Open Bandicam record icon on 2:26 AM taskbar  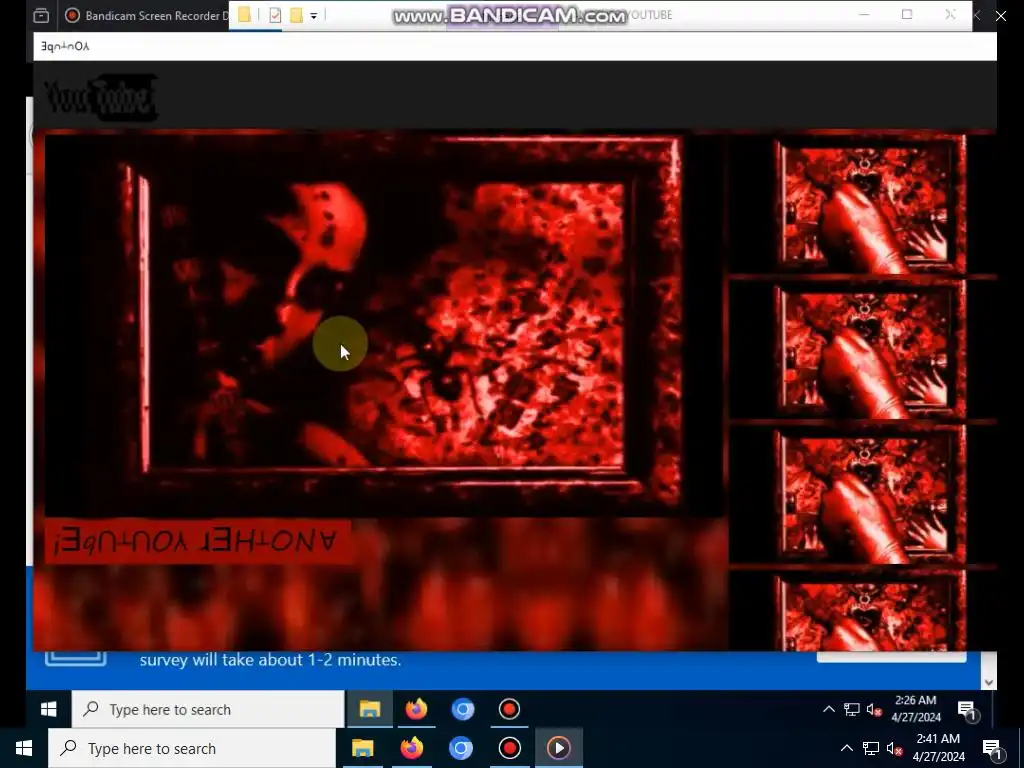(x=509, y=709)
